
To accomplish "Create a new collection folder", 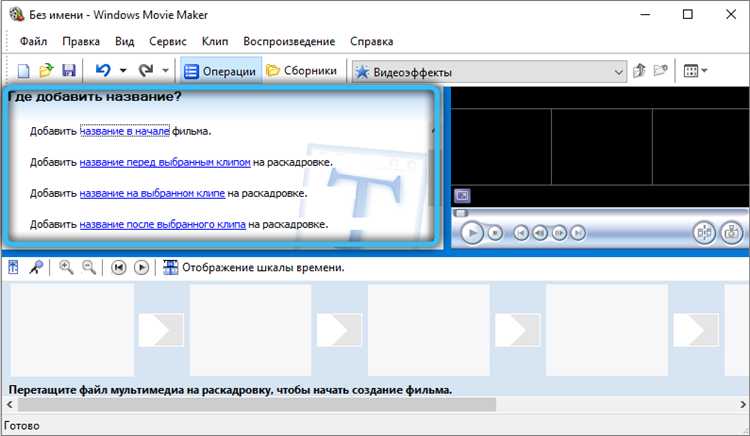I will tap(661, 71).
